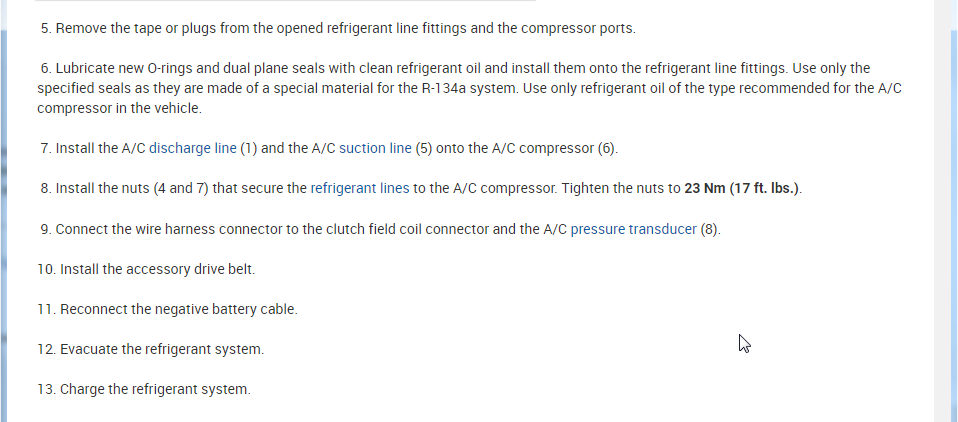Open the "pressure transducer" link
Screen dimensions: 958x422
tap(633, 229)
